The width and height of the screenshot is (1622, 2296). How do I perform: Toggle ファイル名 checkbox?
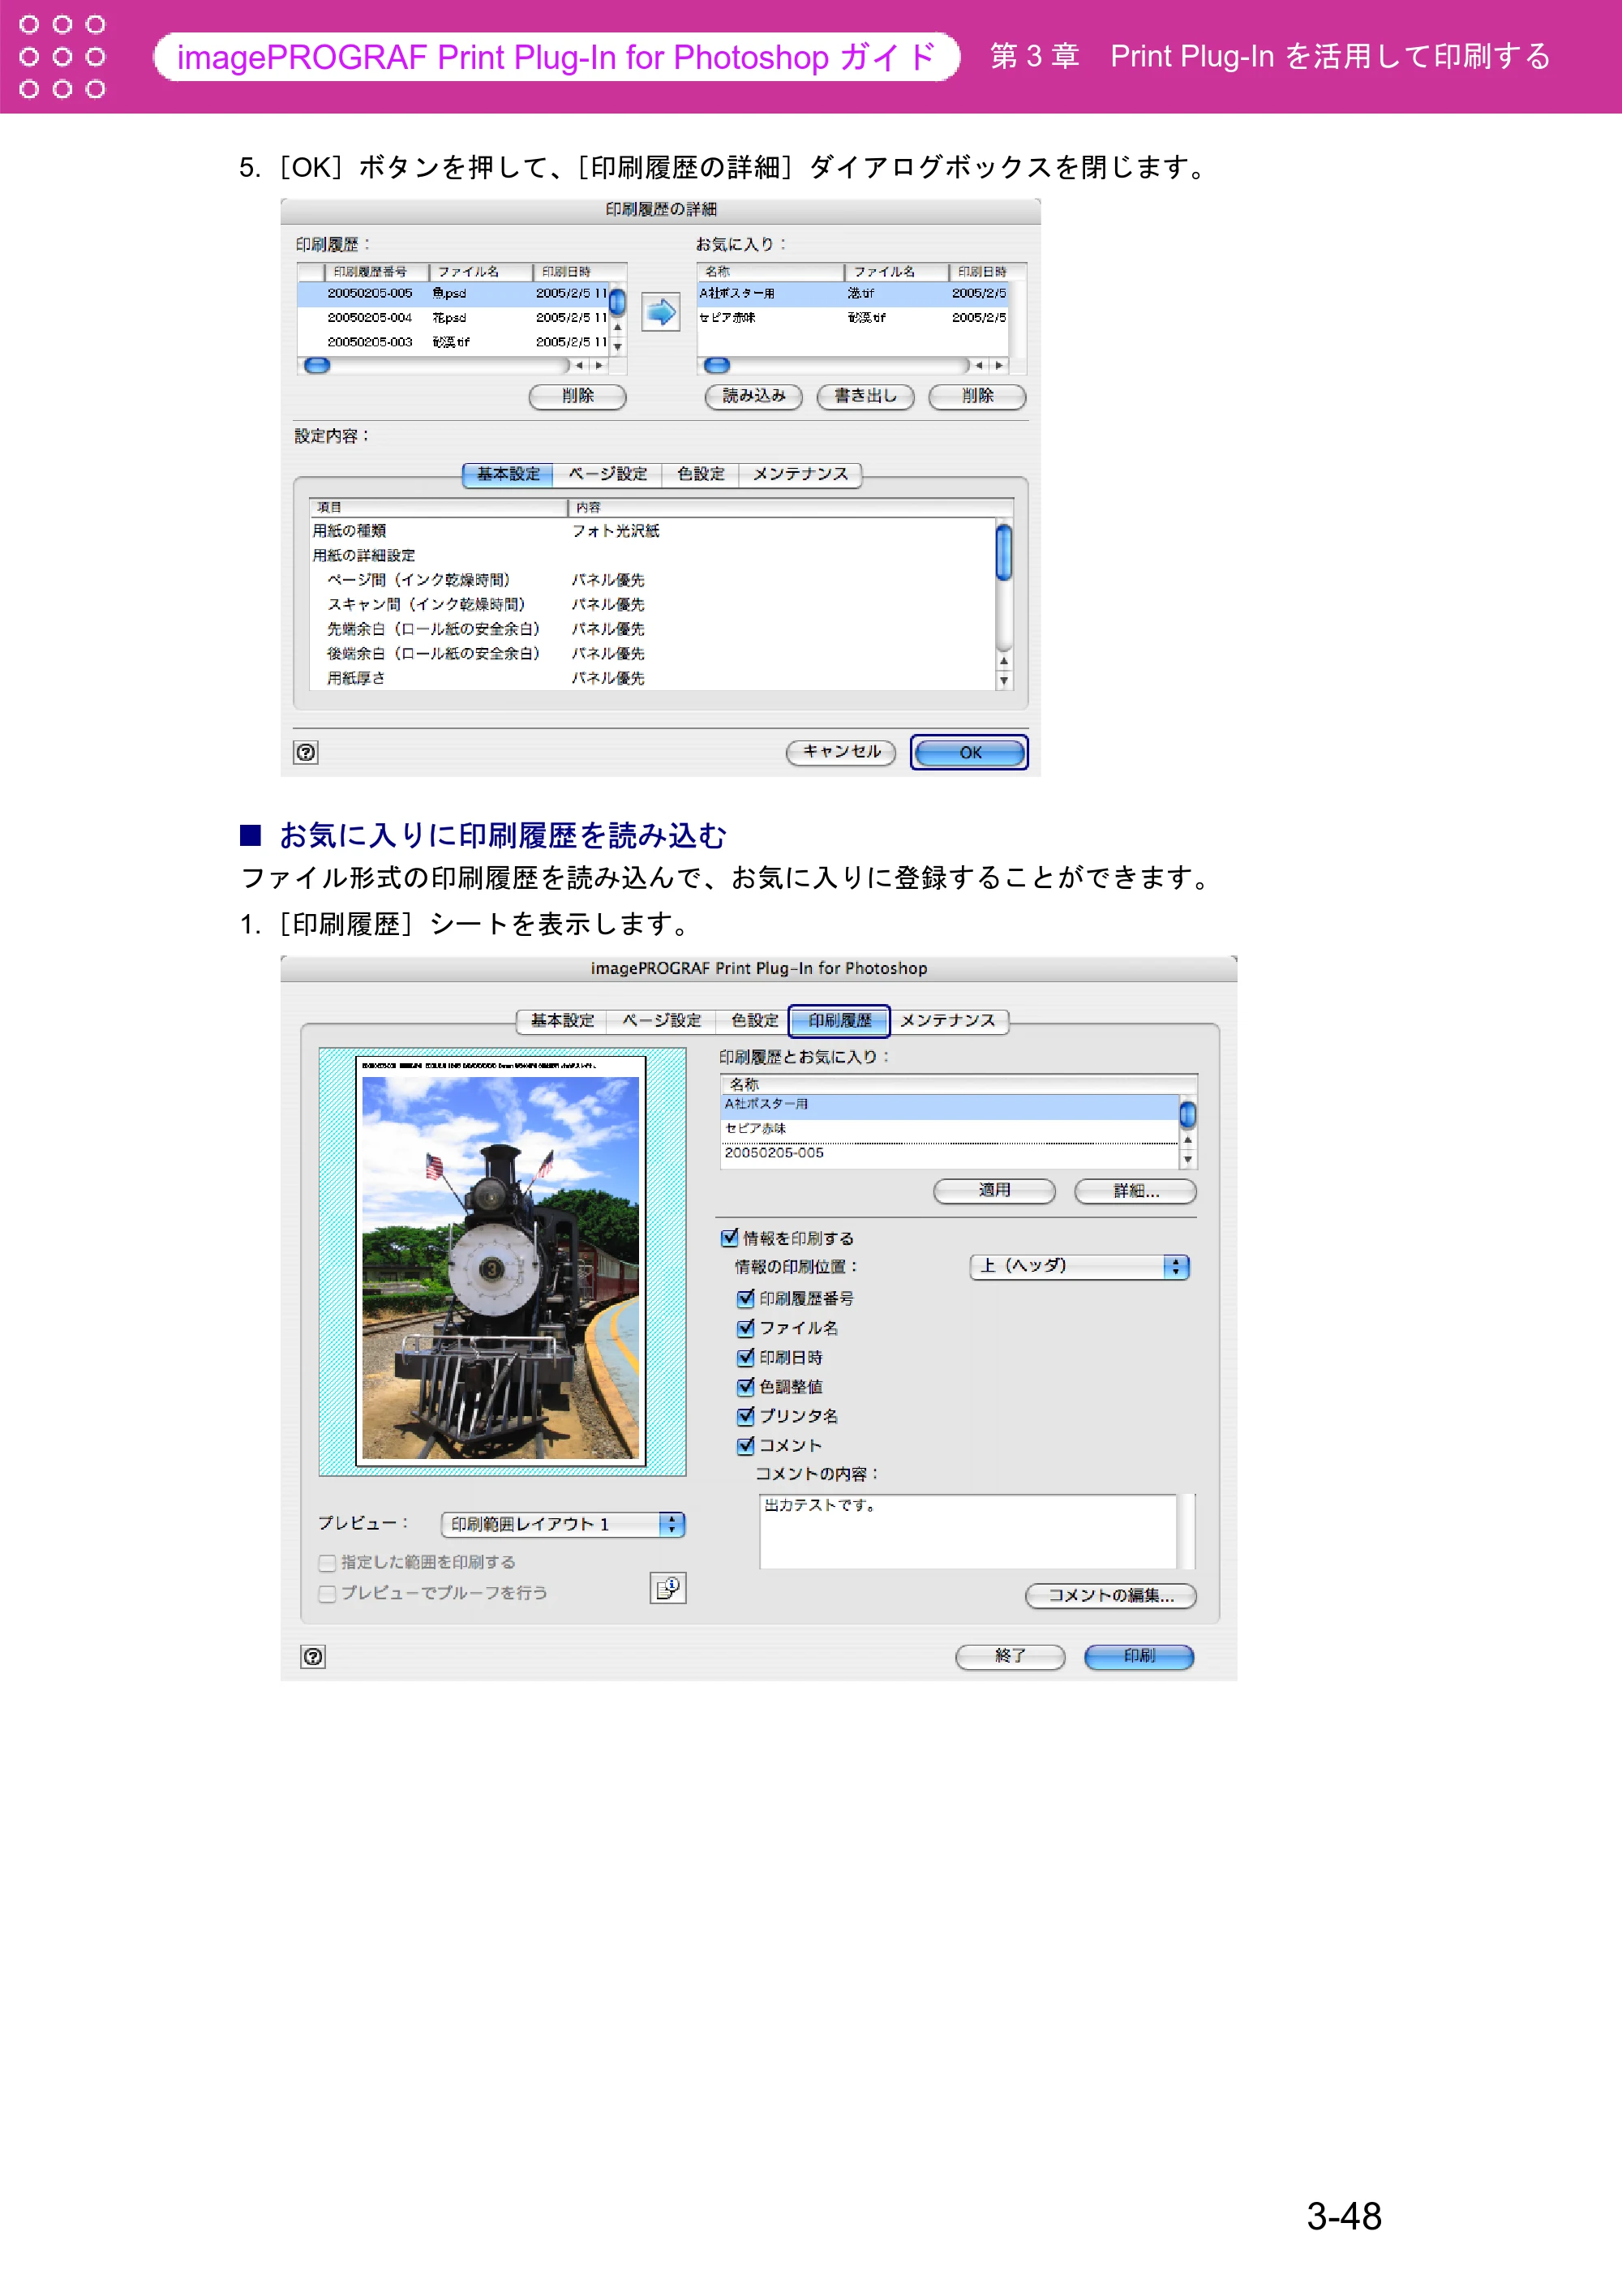(745, 1328)
